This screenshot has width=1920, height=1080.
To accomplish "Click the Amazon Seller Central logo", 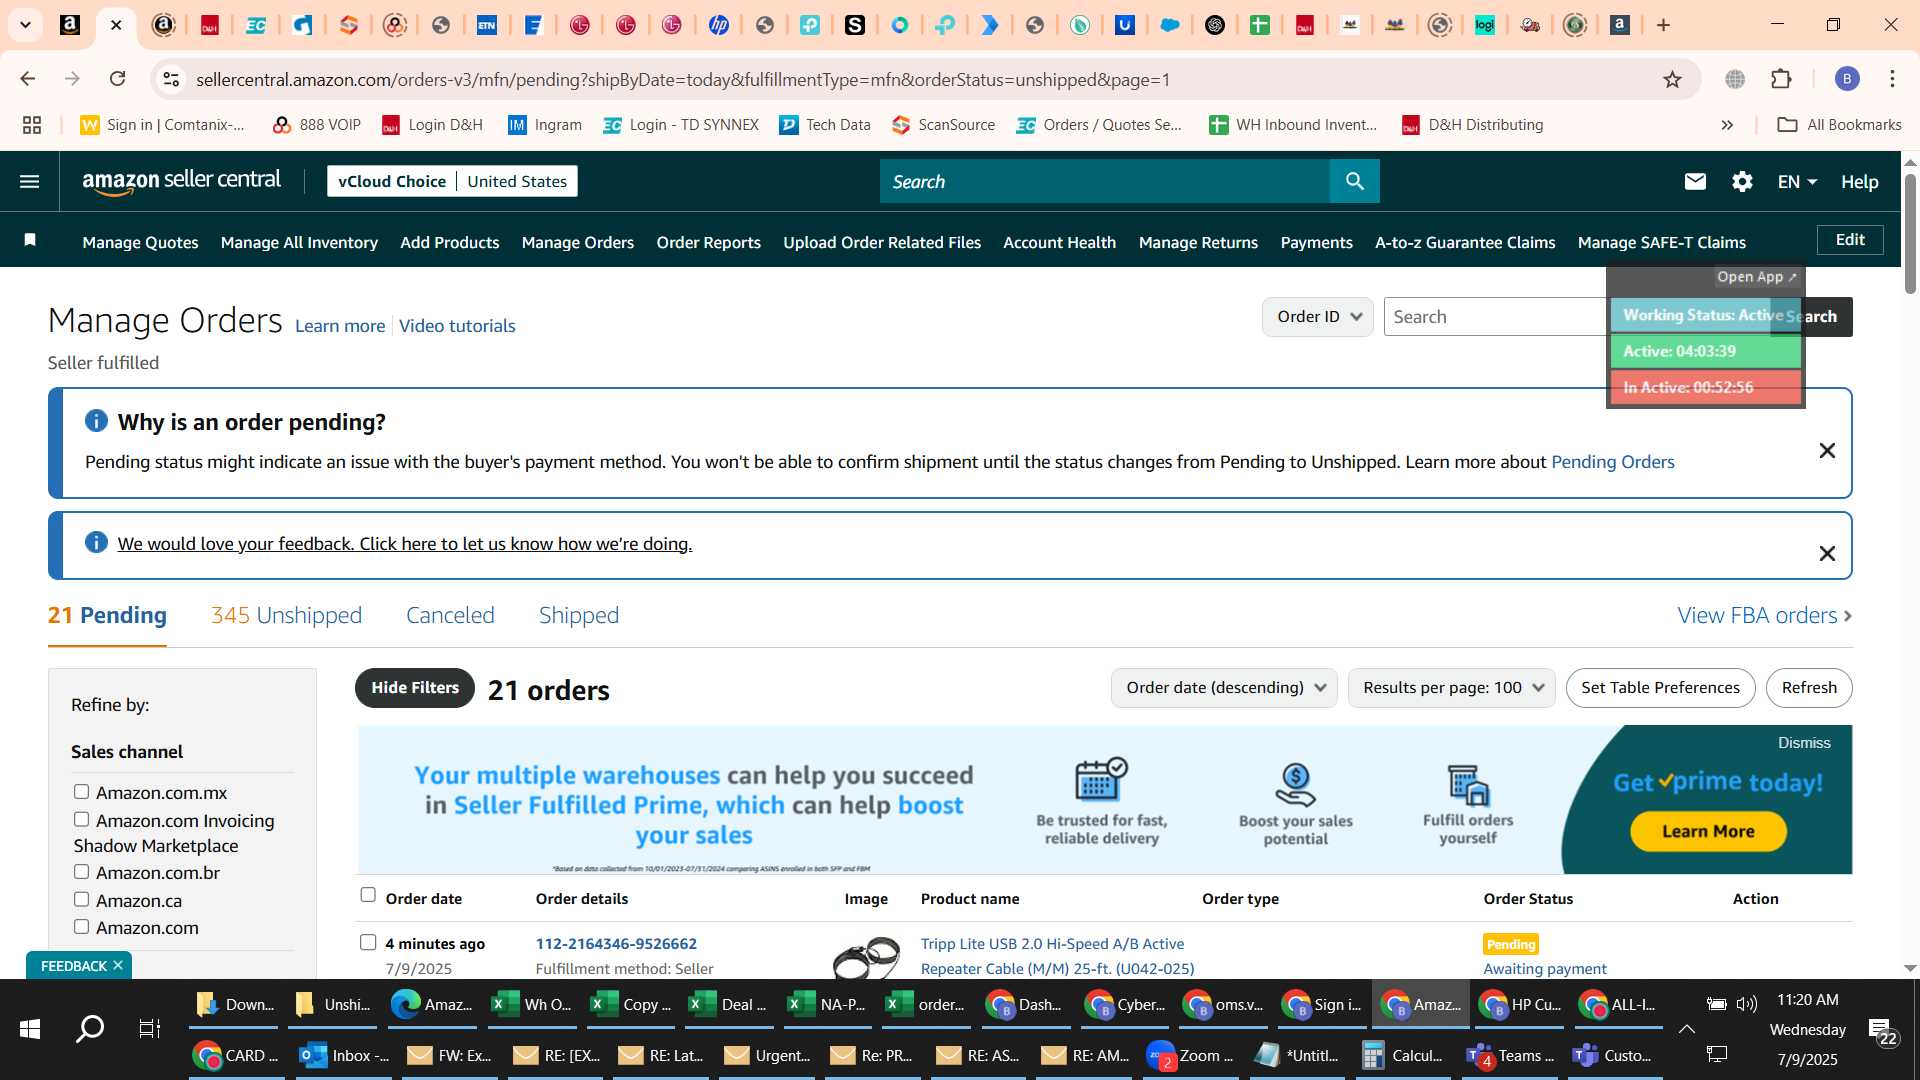I will pyautogui.click(x=181, y=181).
